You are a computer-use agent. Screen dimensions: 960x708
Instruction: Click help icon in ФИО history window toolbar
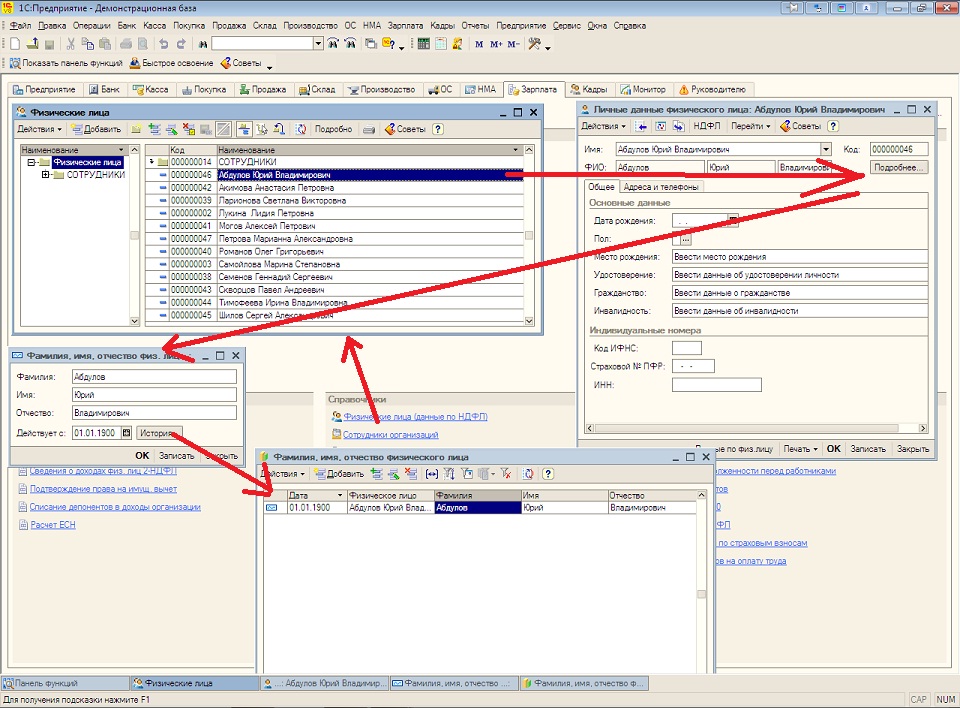coord(548,473)
